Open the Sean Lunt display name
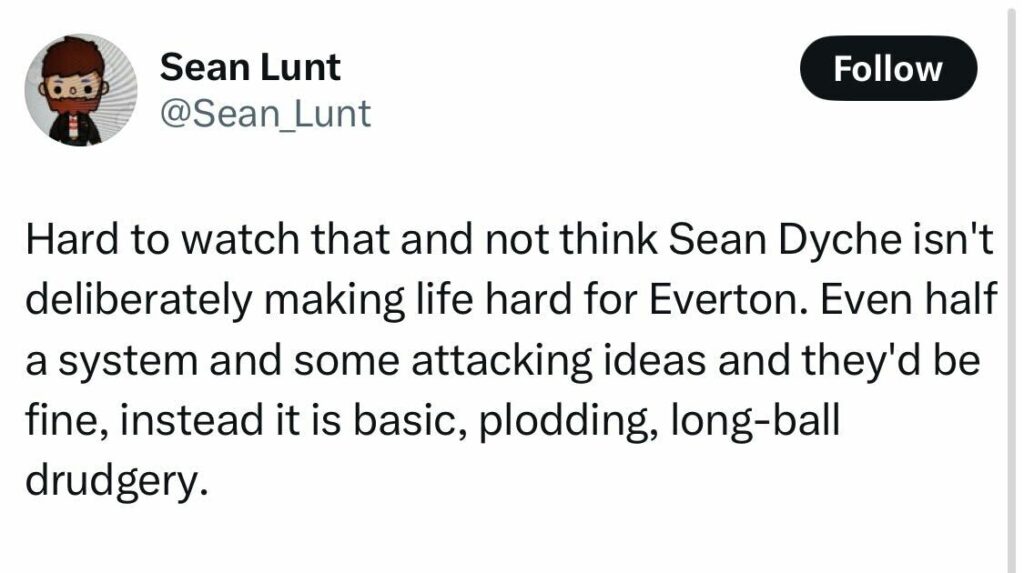The width and height of the screenshot is (1024, 573). (x=249, y=67)
